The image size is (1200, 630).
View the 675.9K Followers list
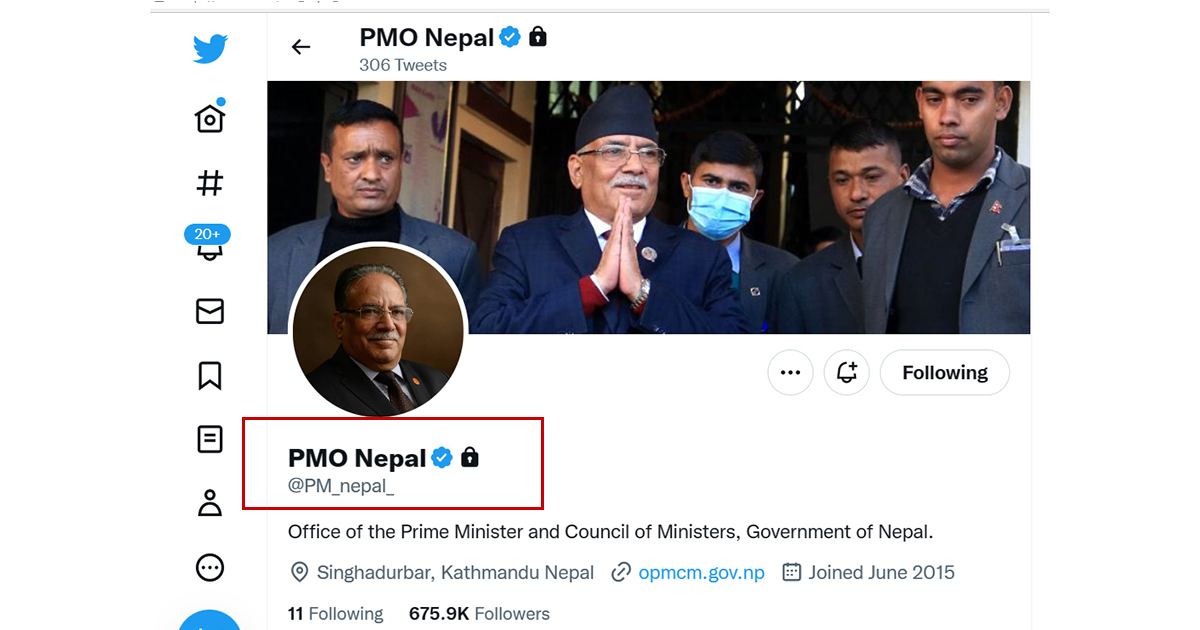click(479, 614)
